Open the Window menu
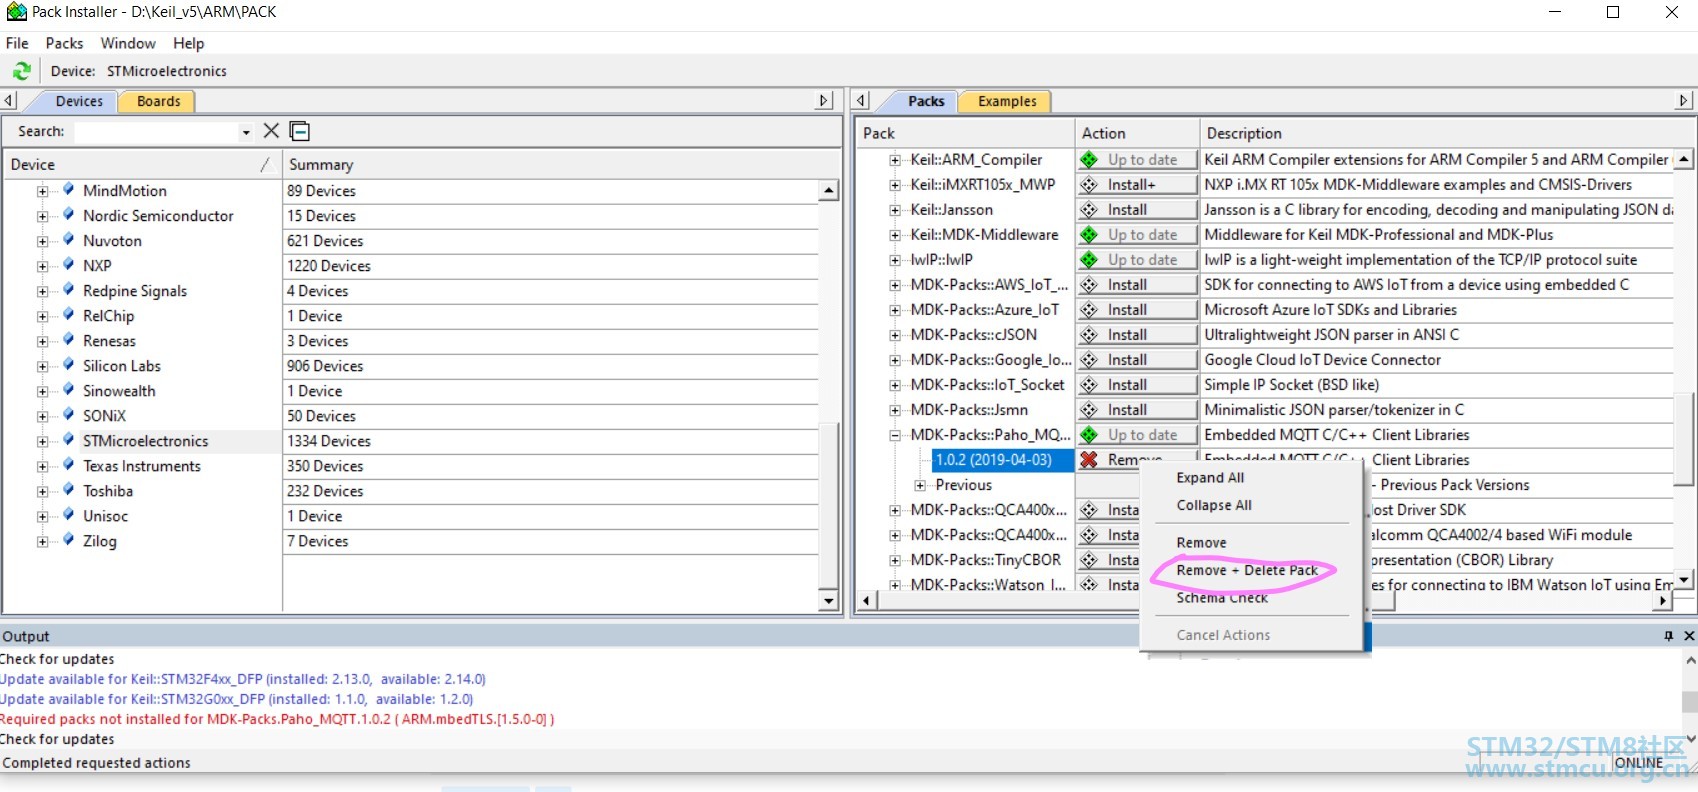This screenshot has width=1698, height=792. point(128,43)
